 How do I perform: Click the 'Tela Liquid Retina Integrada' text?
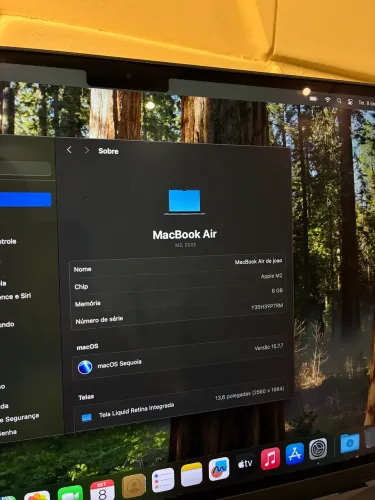click(136, 410)
